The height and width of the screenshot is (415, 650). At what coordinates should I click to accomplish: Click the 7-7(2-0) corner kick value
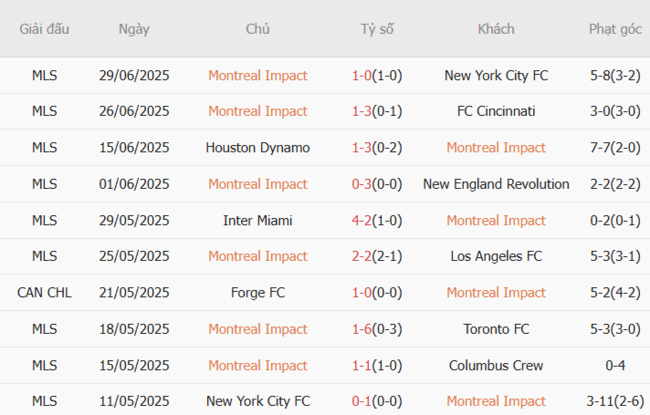[615, 147]
